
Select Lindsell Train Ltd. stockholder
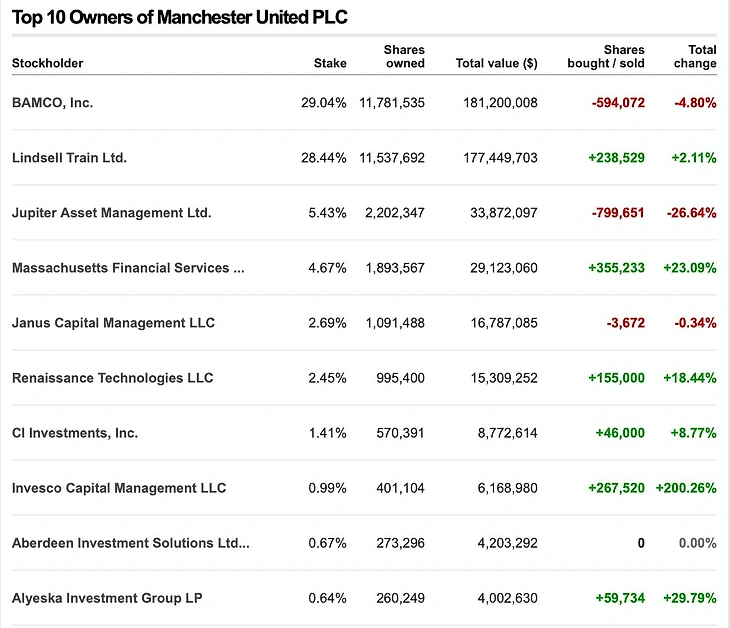click(x=69, y=157)
